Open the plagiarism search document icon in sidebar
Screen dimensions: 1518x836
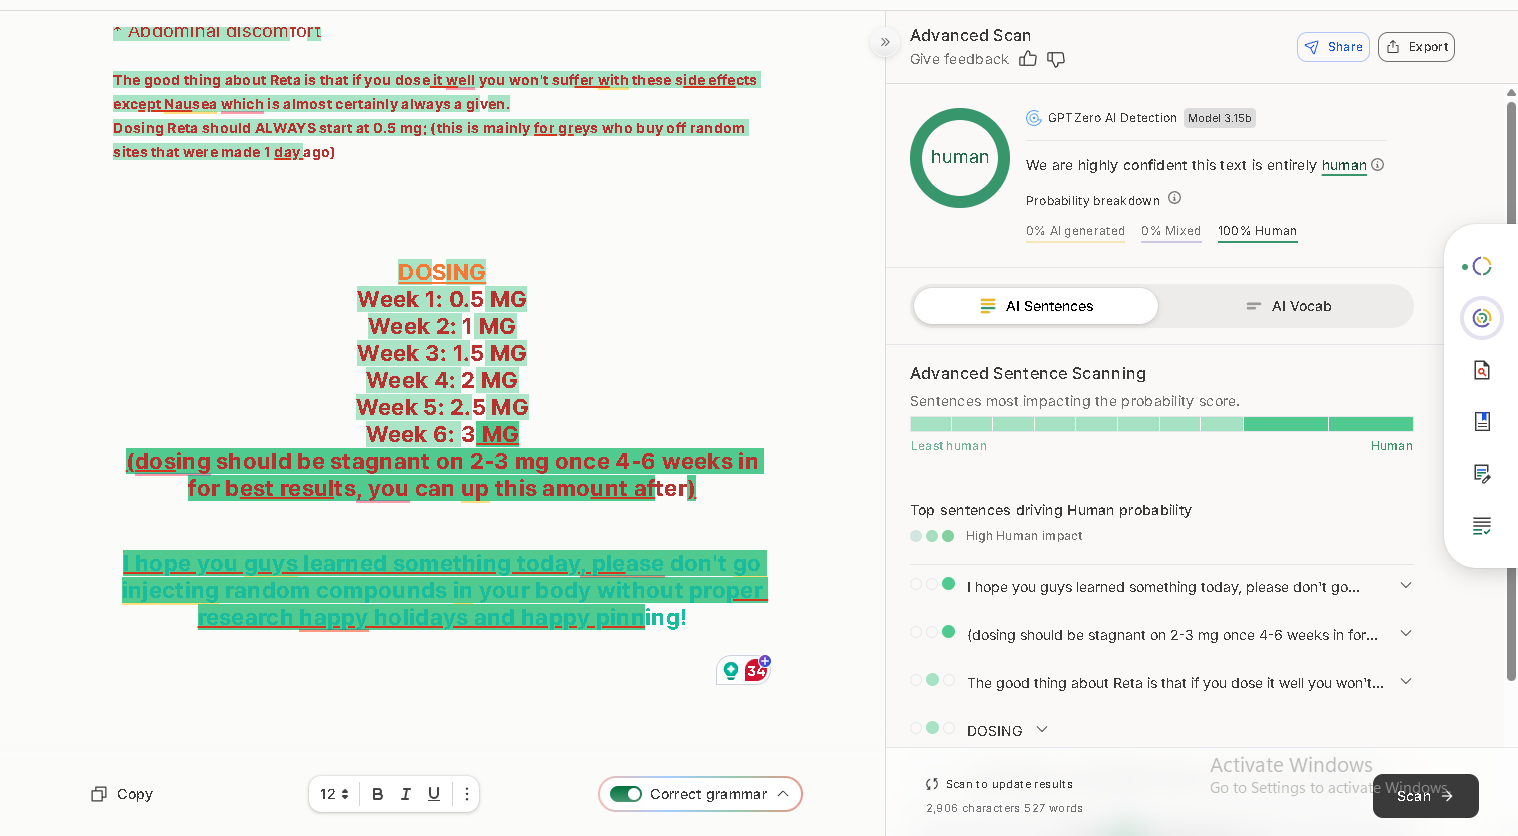[1482, 371]
